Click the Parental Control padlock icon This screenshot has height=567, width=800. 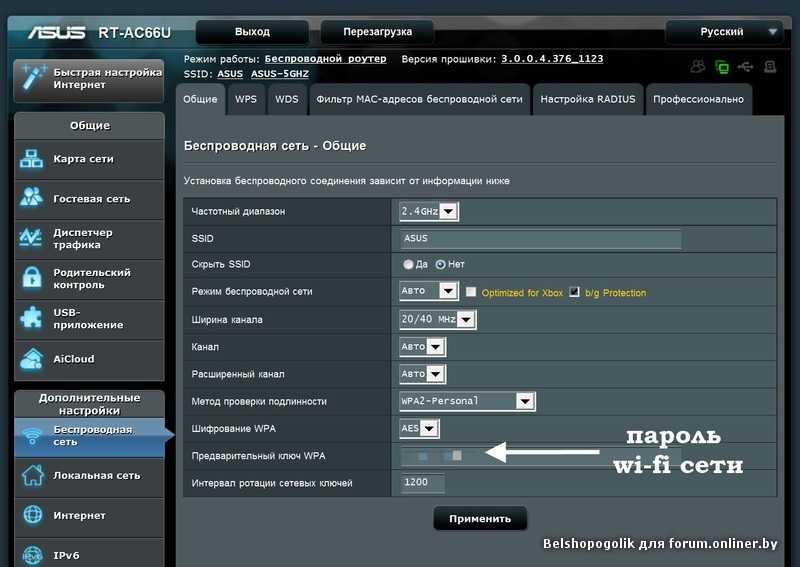pyautogui.click(x=32, y=278)
